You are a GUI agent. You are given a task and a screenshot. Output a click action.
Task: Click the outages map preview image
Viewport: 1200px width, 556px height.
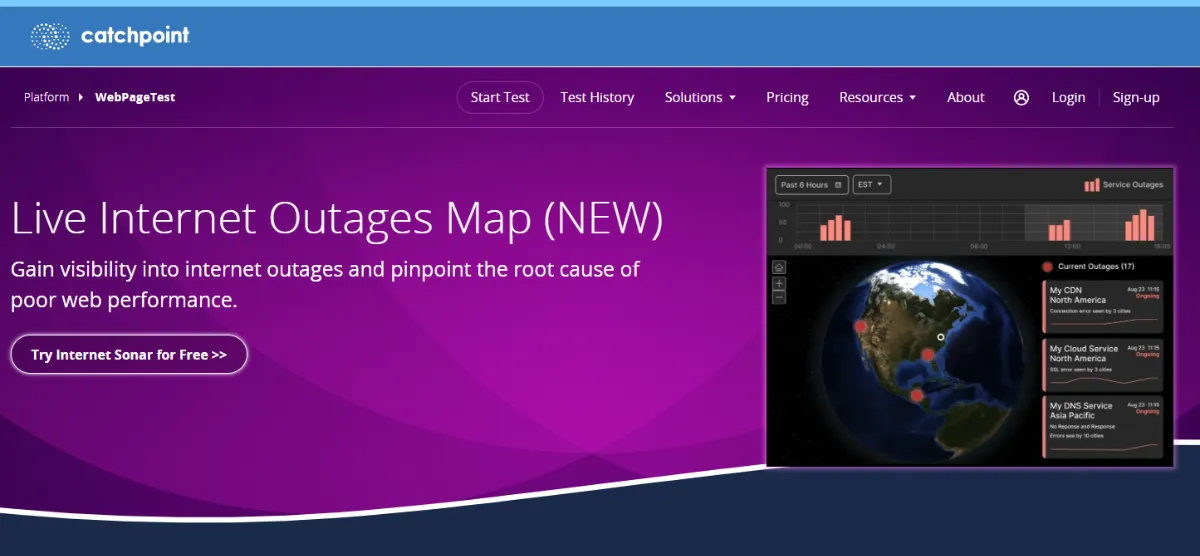click(969, 316)
